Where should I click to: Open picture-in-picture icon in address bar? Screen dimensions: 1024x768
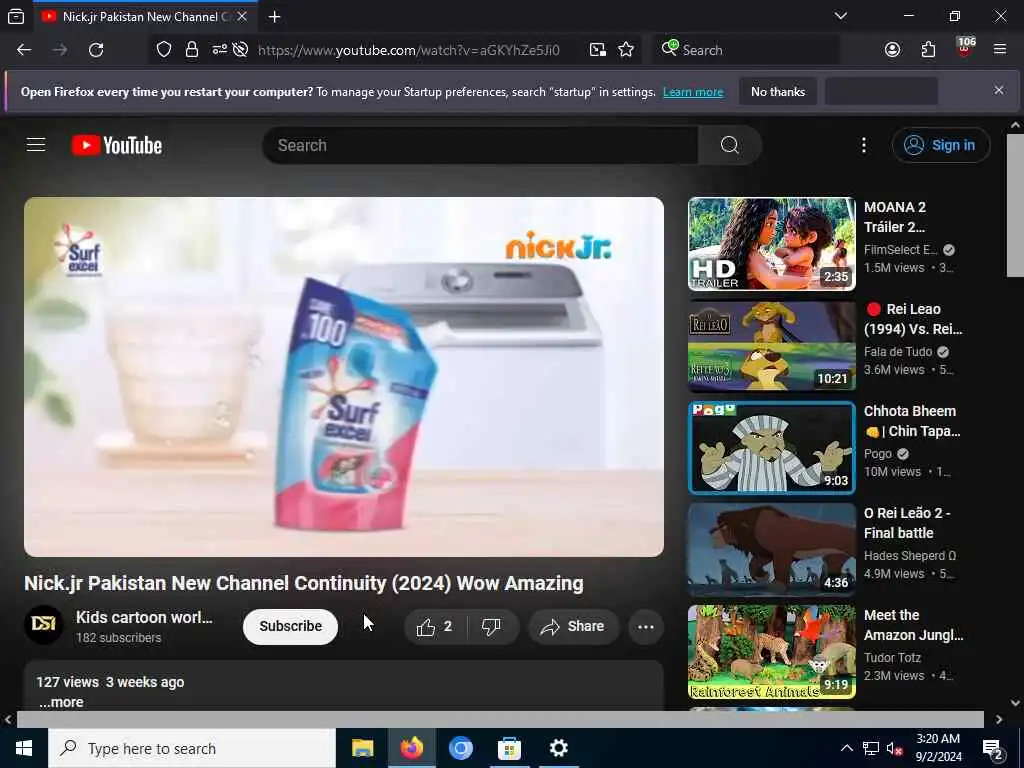coord(598,50)
